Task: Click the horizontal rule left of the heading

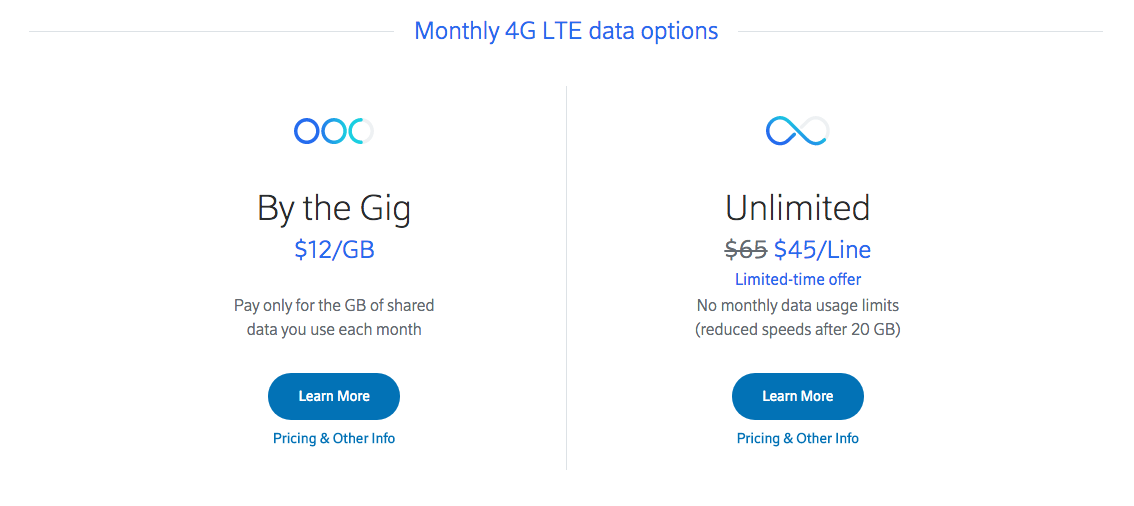Action: [x=211, y=32]
